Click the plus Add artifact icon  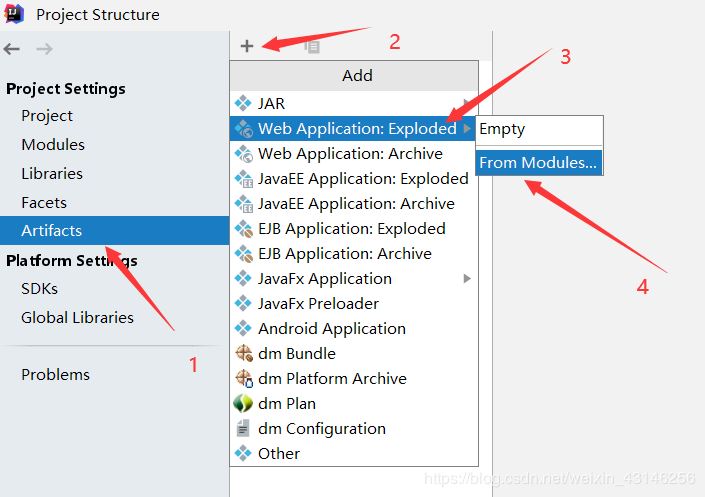[x=247, y=46]
